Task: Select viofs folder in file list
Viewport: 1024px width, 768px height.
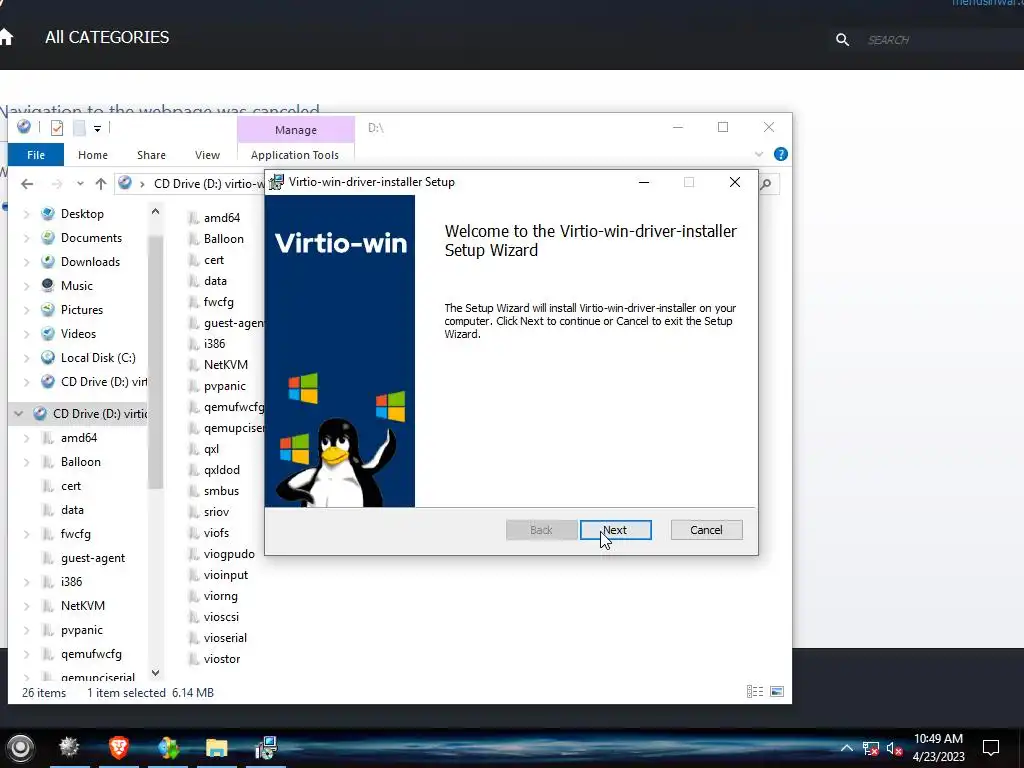Action: (x=216, y=533)
